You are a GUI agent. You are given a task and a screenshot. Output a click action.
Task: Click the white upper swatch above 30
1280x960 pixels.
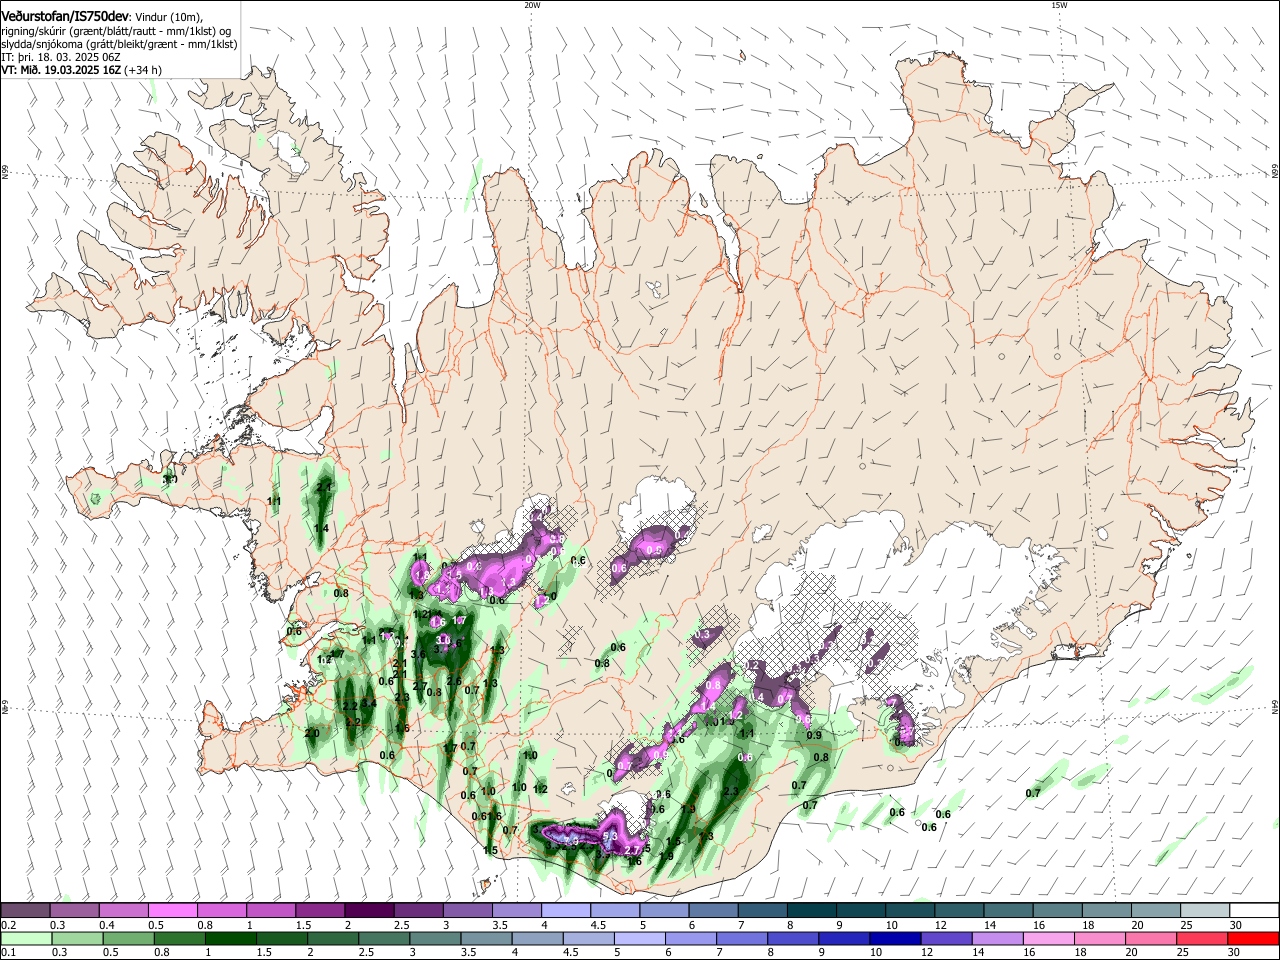(x=1254, y=911)
